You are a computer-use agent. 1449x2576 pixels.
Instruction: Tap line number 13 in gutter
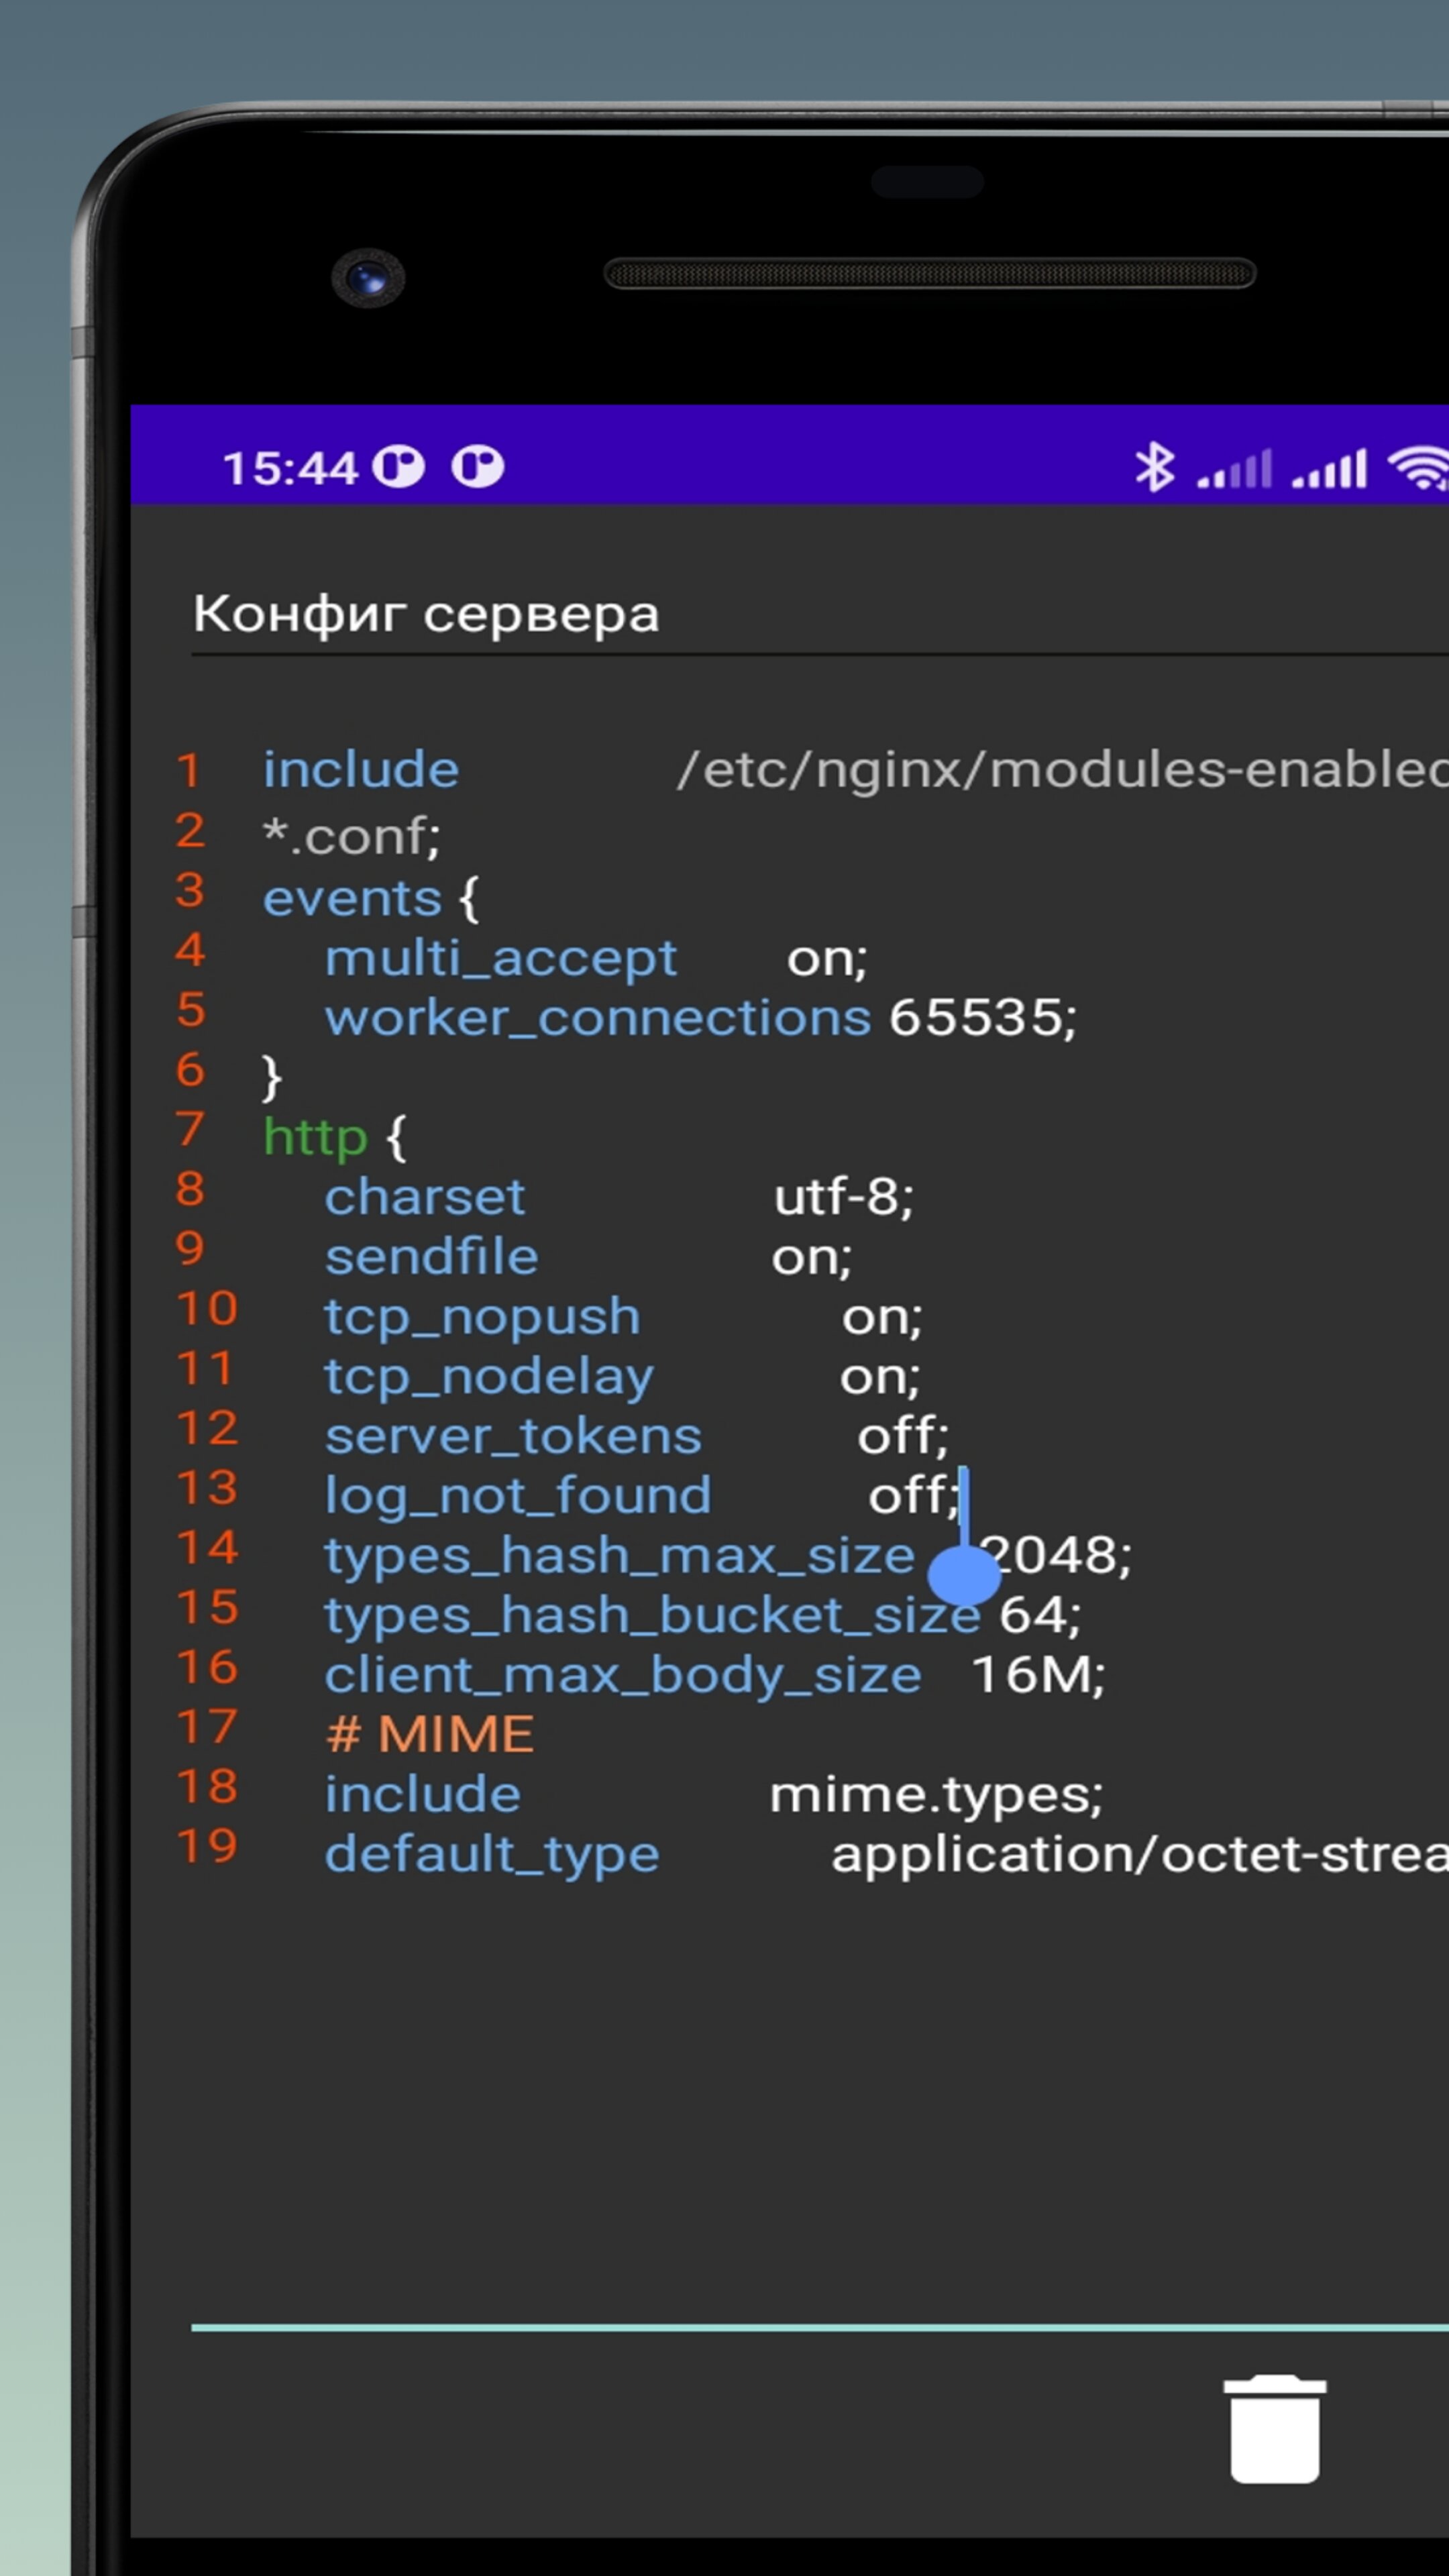pos(207,1487)
